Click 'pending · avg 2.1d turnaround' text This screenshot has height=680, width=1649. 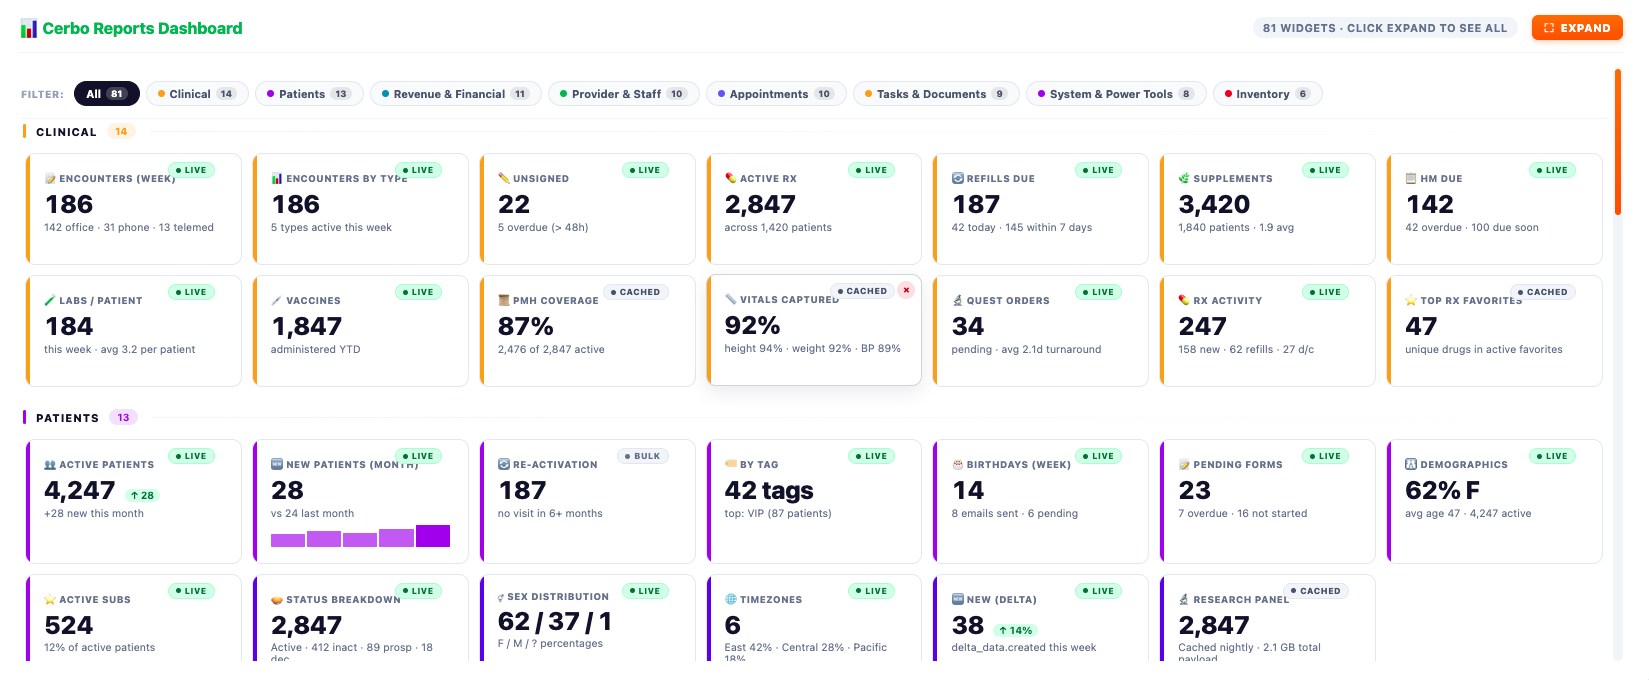coord(1026,350)
